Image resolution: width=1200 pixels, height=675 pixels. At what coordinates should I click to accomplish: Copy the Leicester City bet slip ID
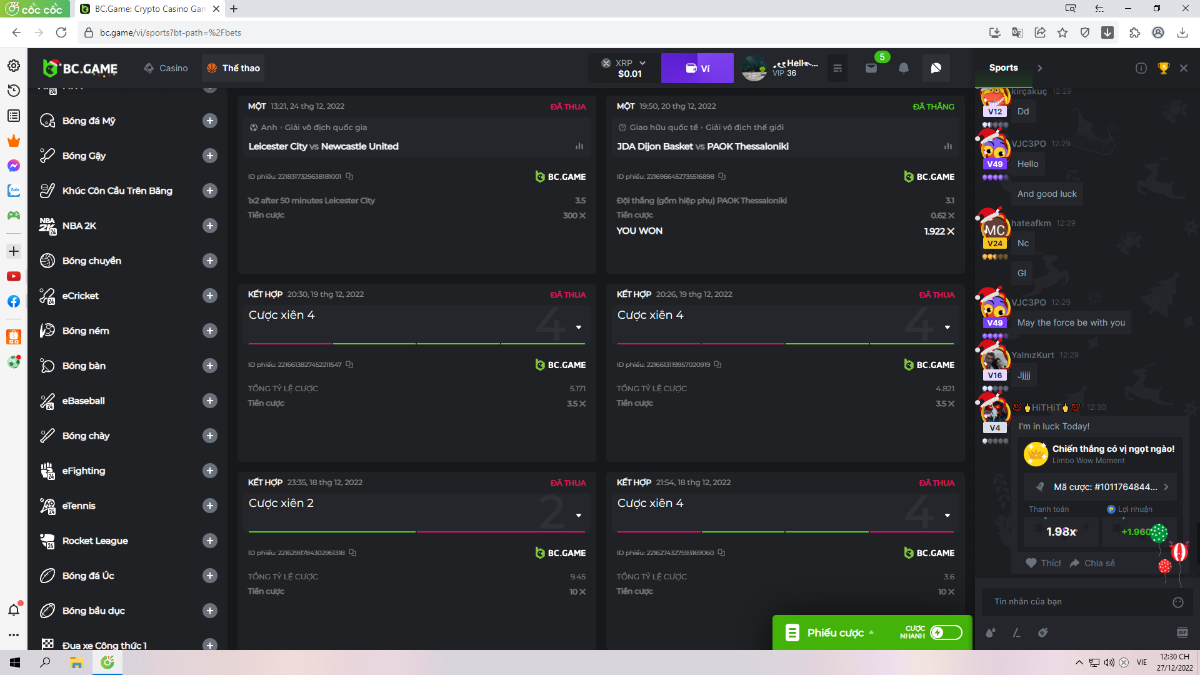point(349,177)
